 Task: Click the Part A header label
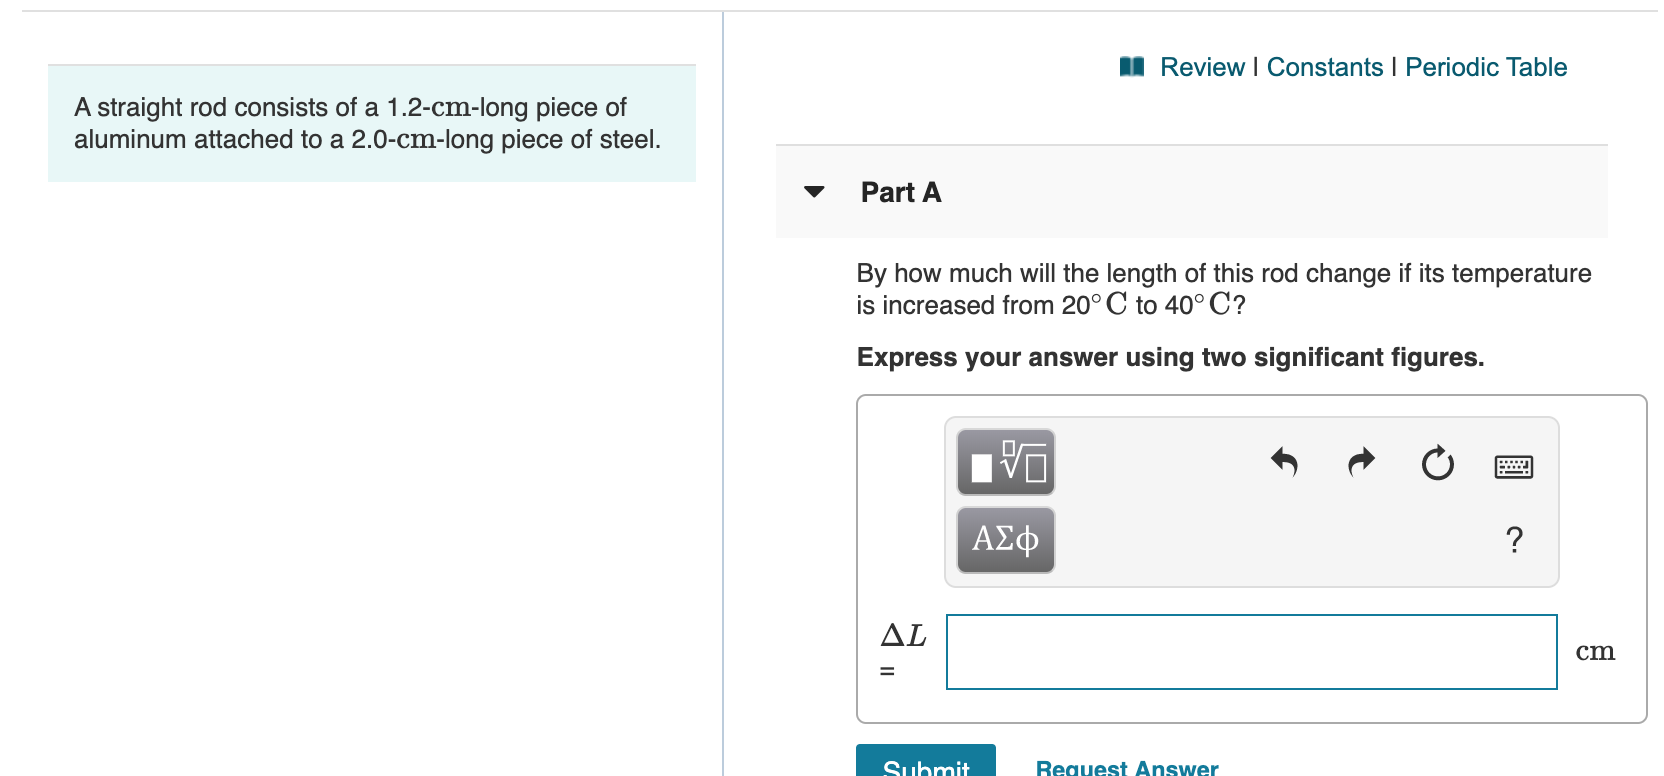(900, 192)
